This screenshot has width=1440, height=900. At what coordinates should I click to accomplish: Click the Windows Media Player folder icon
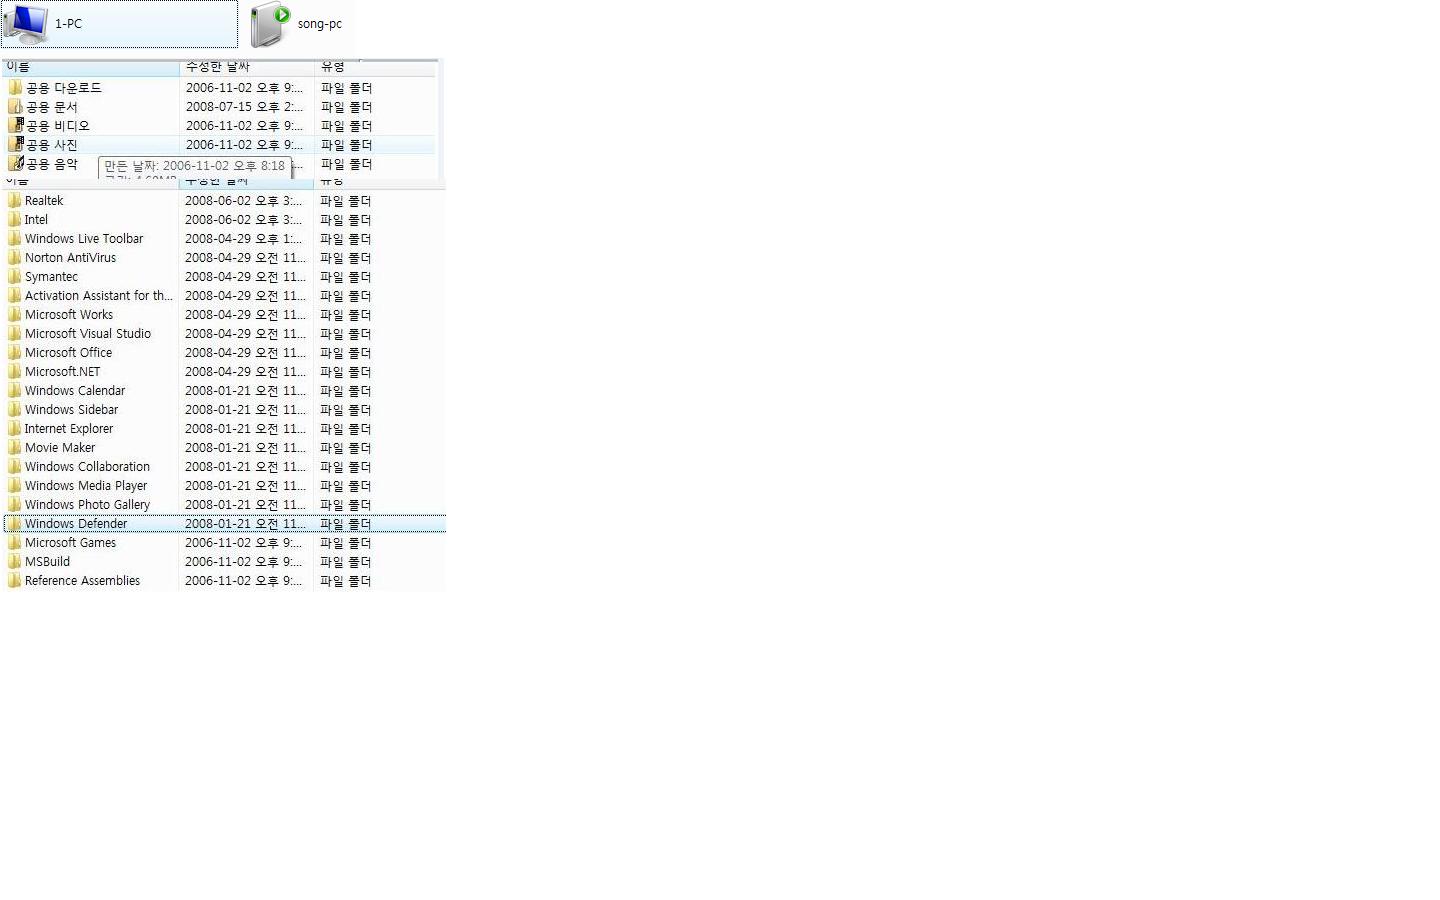14,486
